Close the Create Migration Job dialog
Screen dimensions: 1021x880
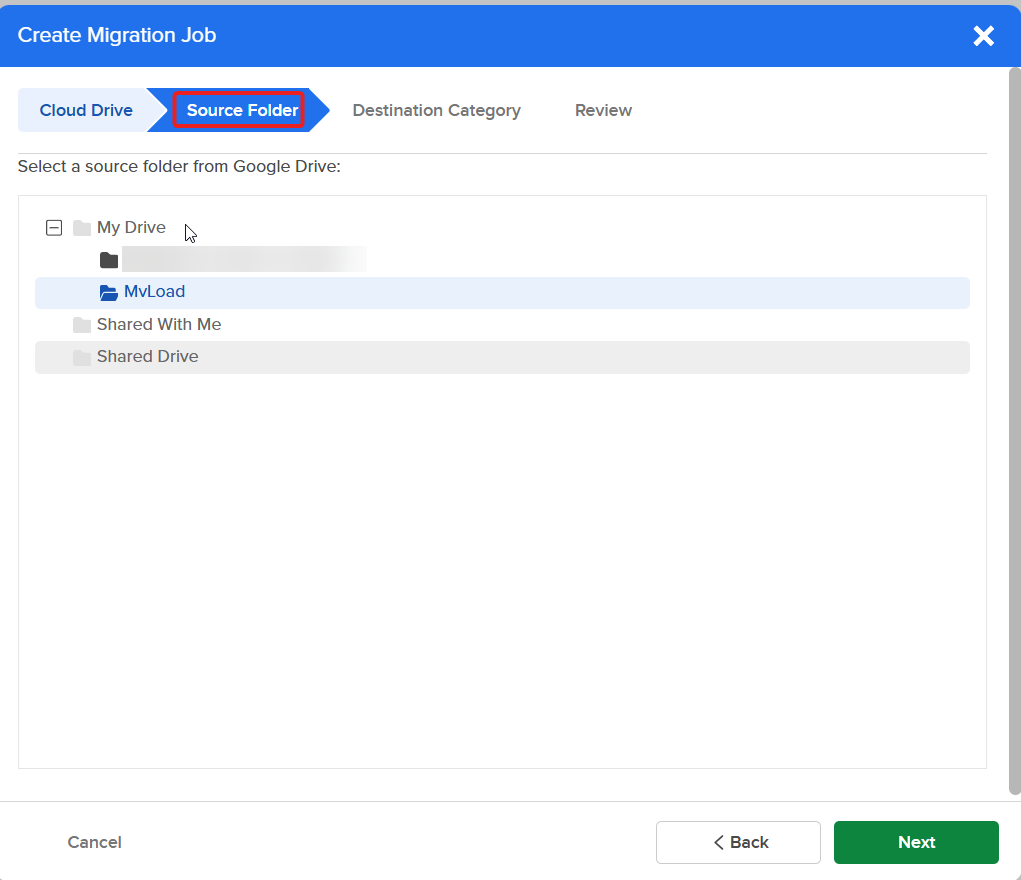(x=983, y=36)
